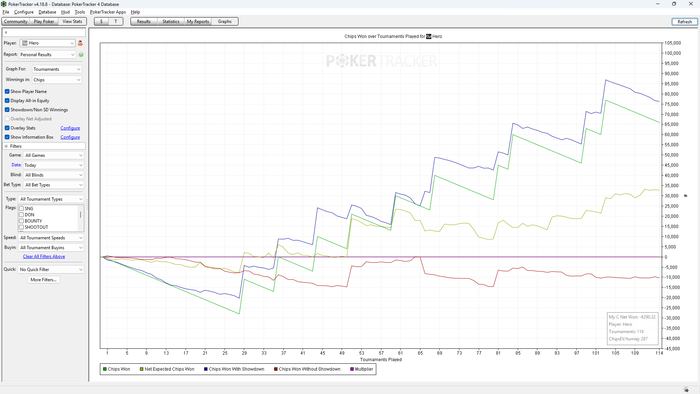The height and width of the screenshot is (394, 700).
Task: Collapse the Filters section
Action: tap(6, 146)
